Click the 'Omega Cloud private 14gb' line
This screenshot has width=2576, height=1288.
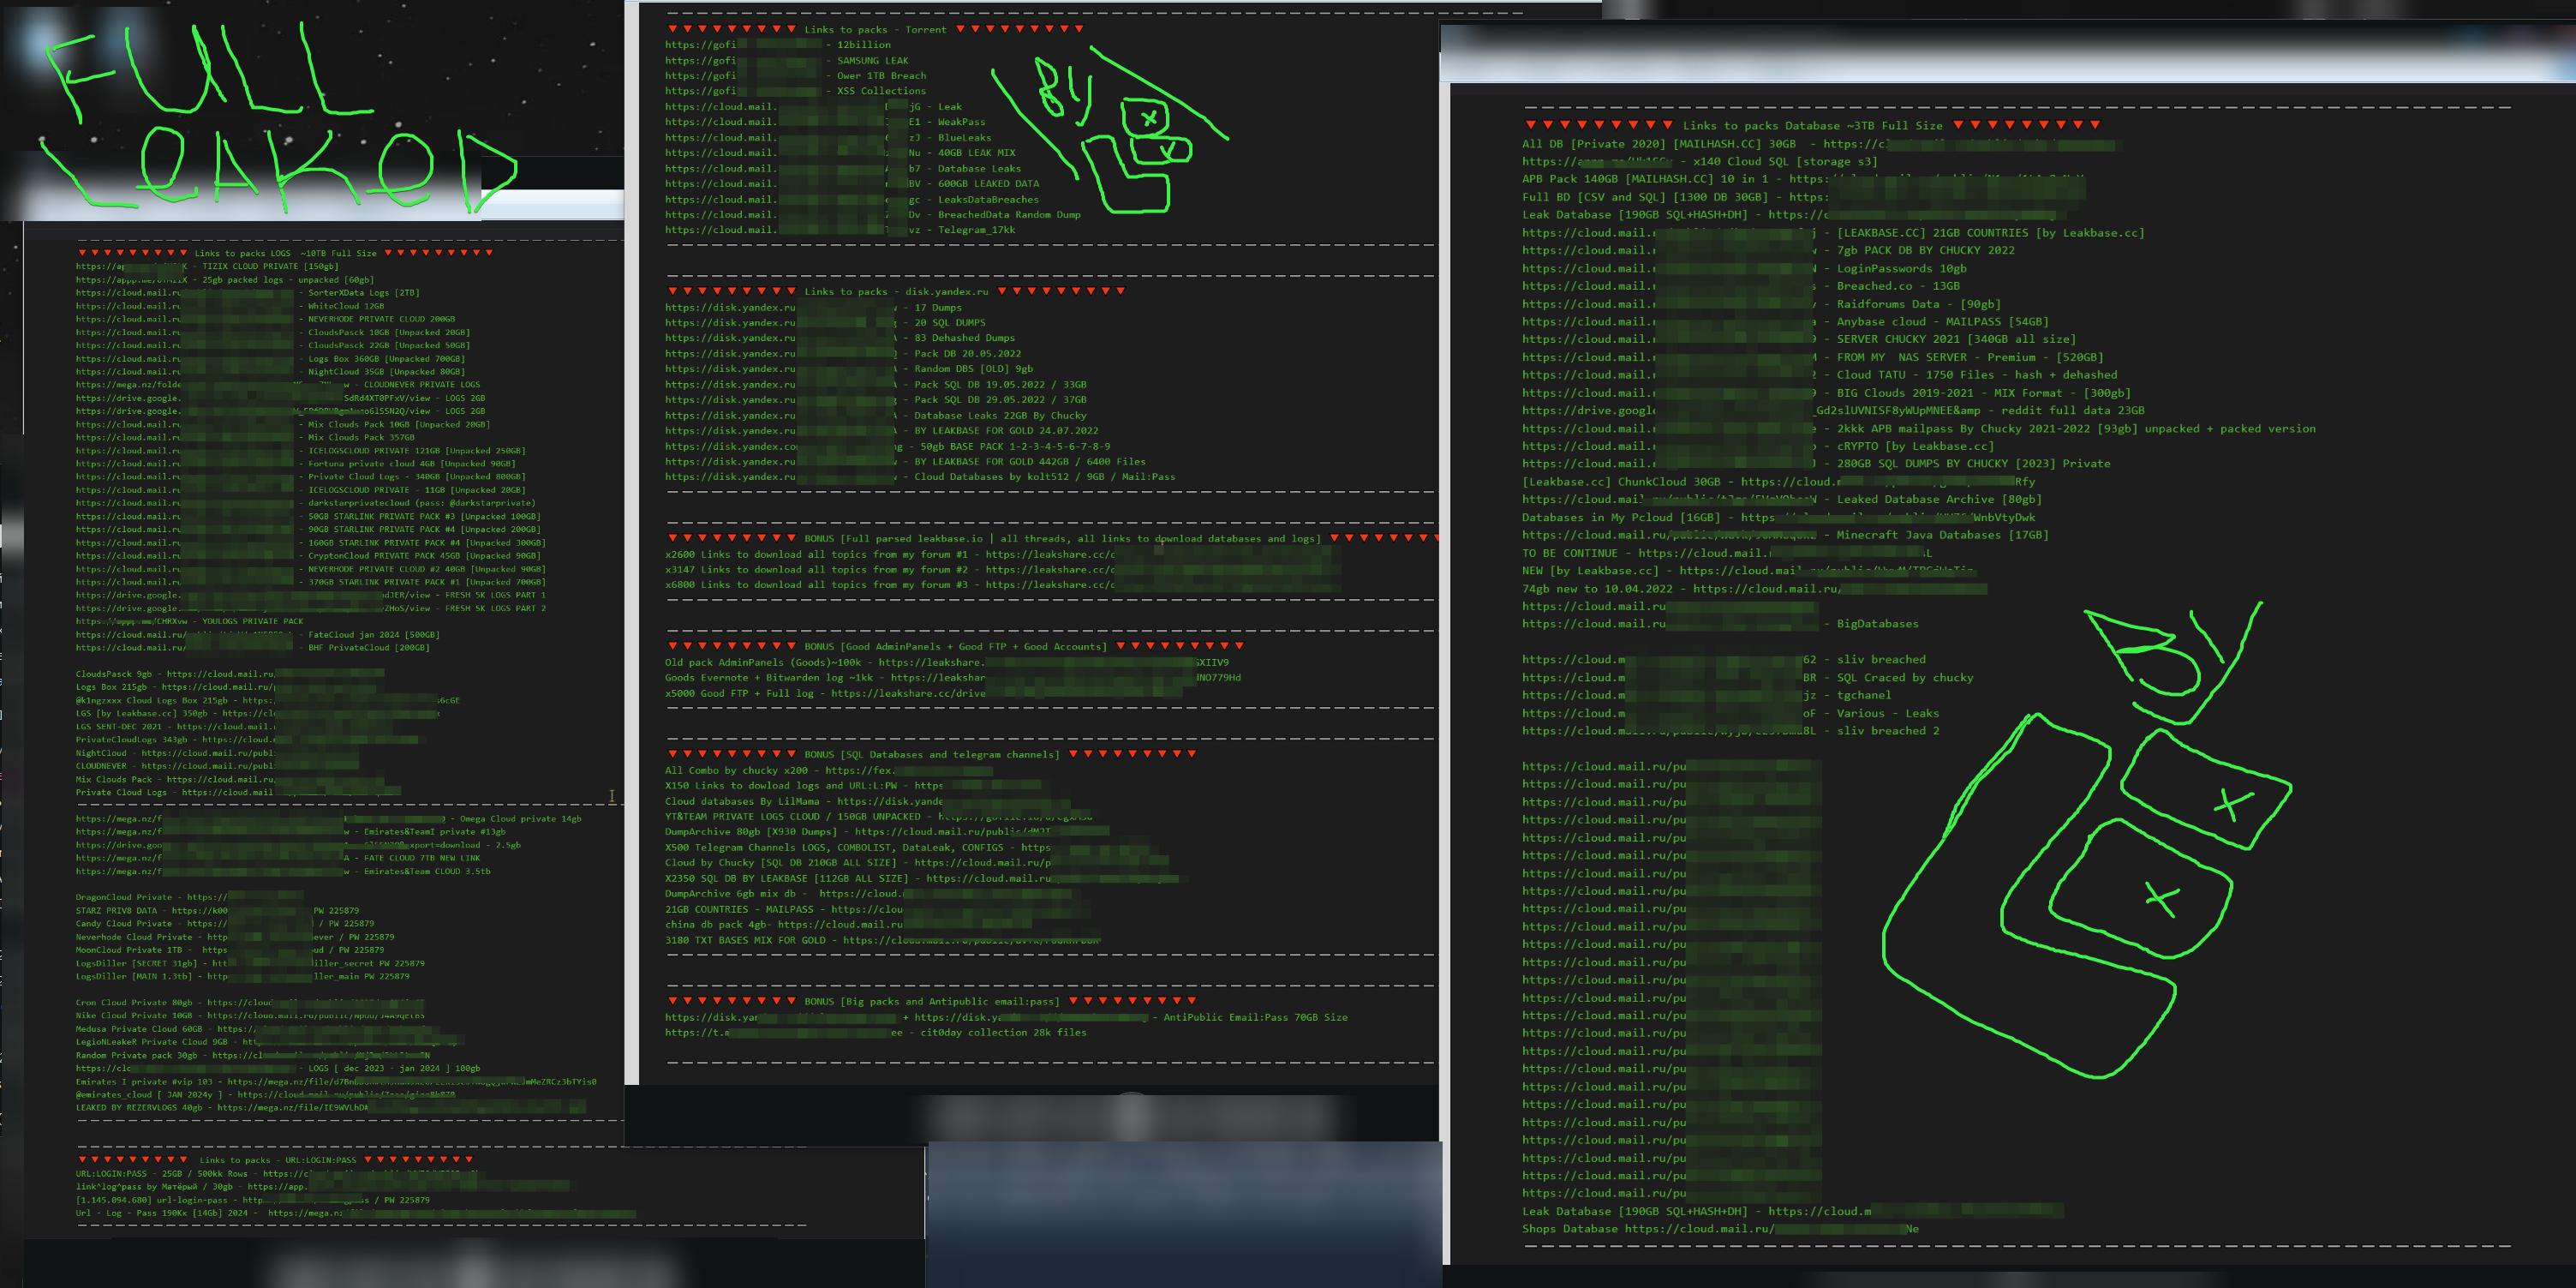329,818
